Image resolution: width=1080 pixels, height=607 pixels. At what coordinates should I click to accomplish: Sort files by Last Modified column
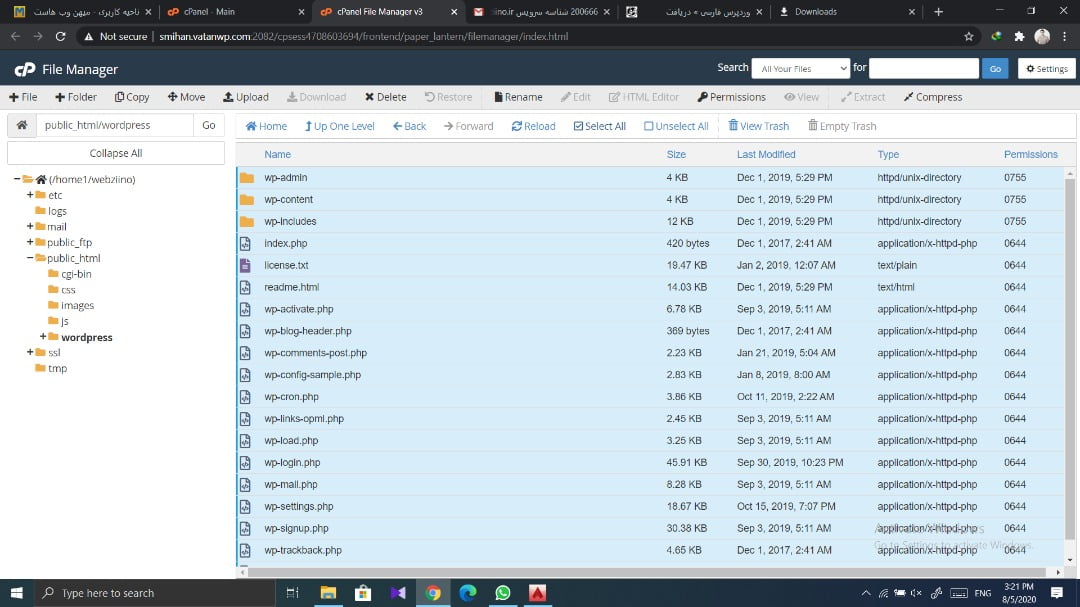click(766, 154)
